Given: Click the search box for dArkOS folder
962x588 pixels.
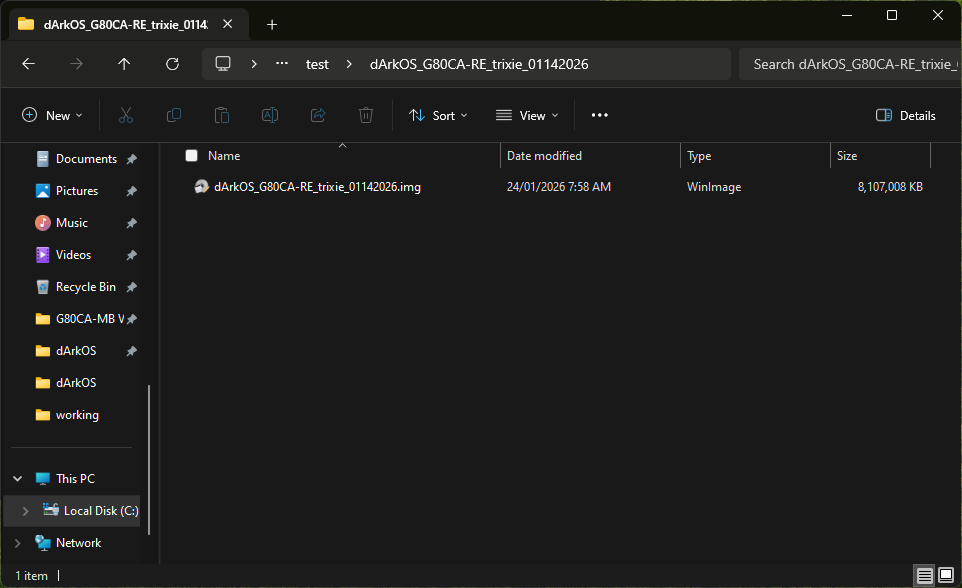Looking at the screenshot, I should [x=850, y=64].
